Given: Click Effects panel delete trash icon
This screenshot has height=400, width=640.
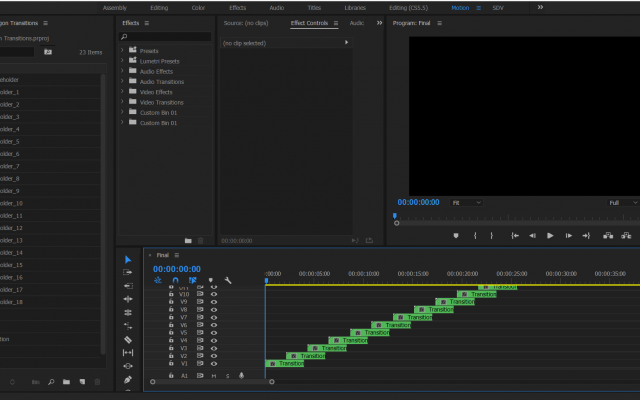Looking at the screenshot, I should pos(200,241).
